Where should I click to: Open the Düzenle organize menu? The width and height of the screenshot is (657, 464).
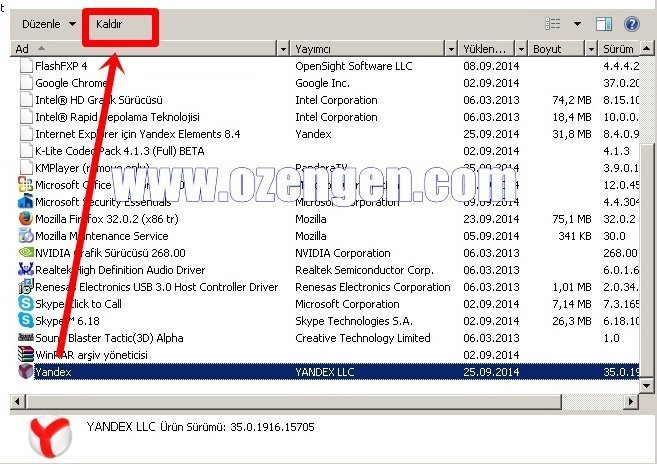coord(49,24)
